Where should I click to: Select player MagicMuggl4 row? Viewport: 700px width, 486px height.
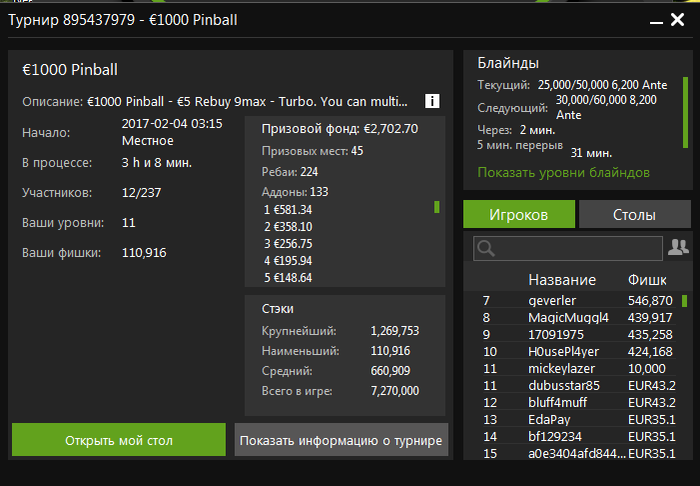point(578,317)
